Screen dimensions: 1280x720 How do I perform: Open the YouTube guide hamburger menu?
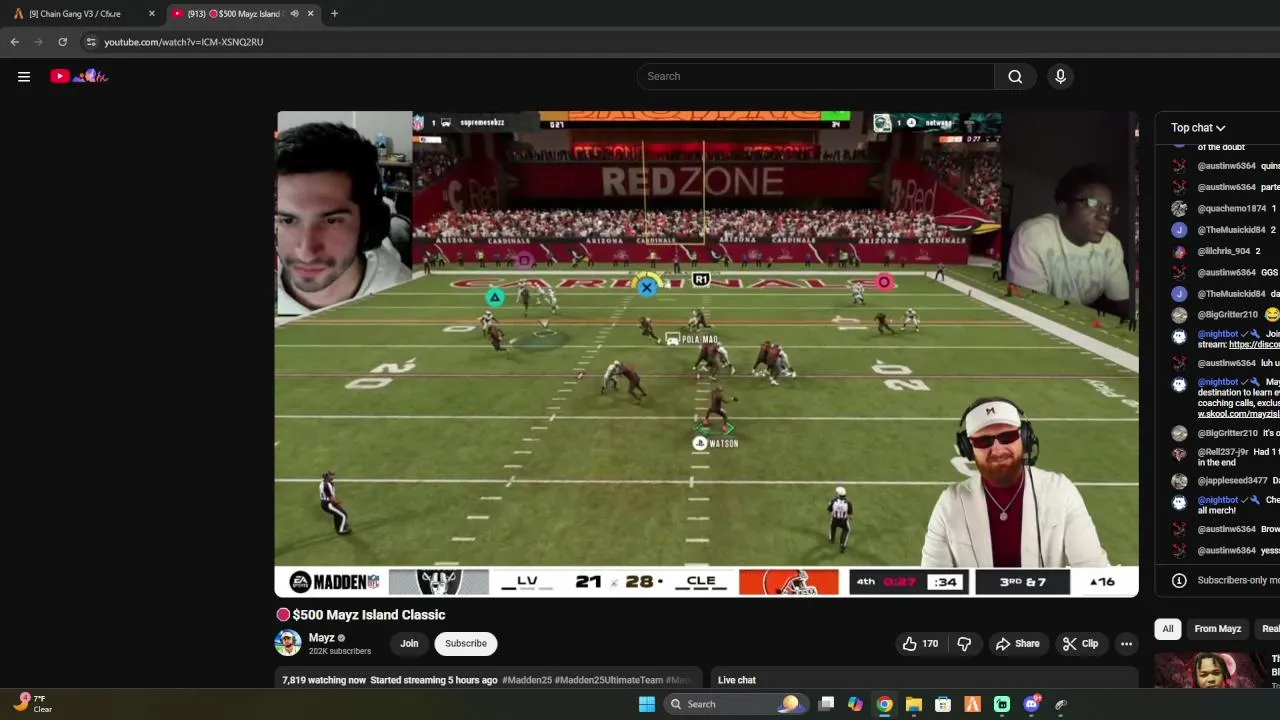(24, 76)
